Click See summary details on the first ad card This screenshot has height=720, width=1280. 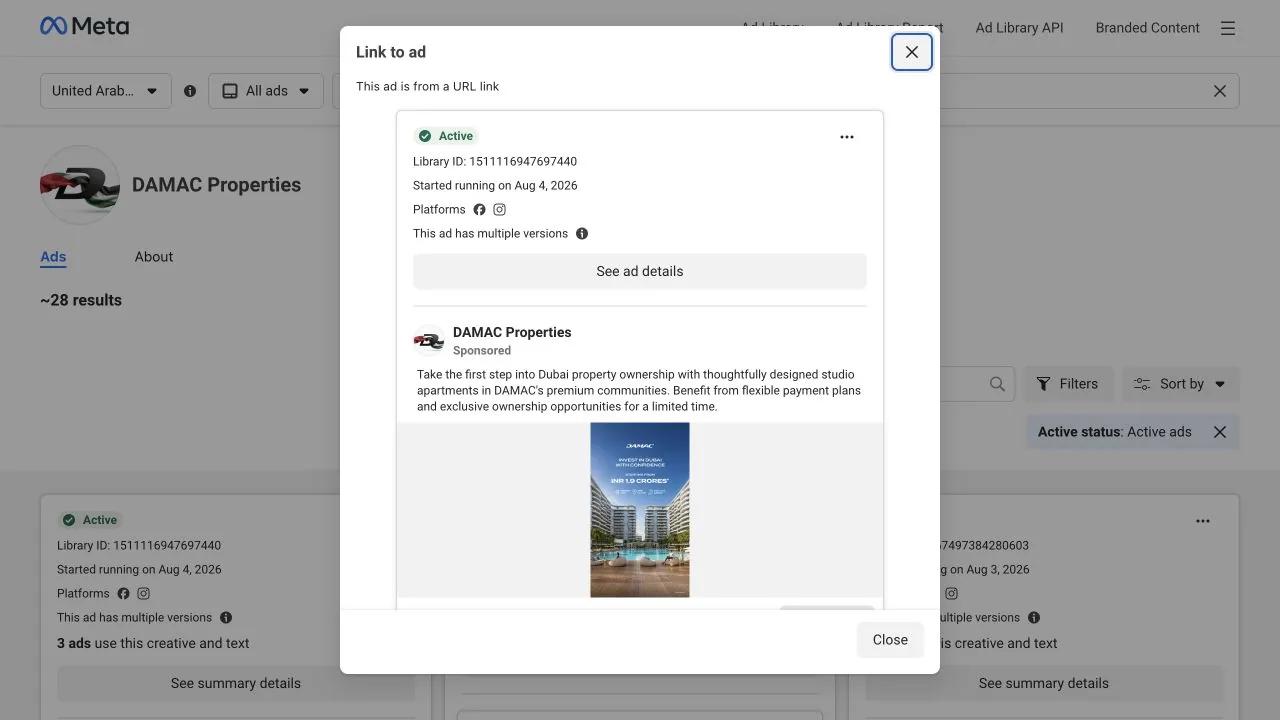(236, 684)
